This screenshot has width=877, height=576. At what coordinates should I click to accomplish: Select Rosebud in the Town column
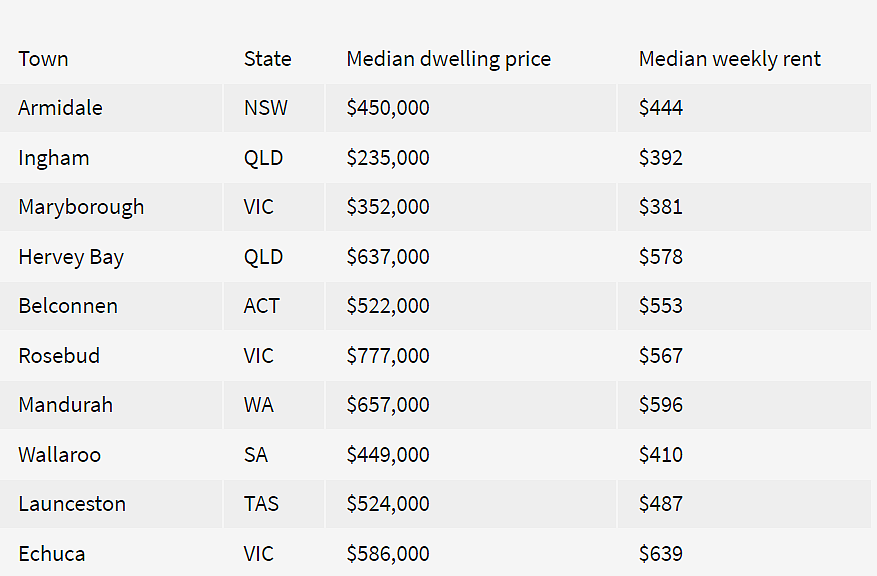coord(59,356)
